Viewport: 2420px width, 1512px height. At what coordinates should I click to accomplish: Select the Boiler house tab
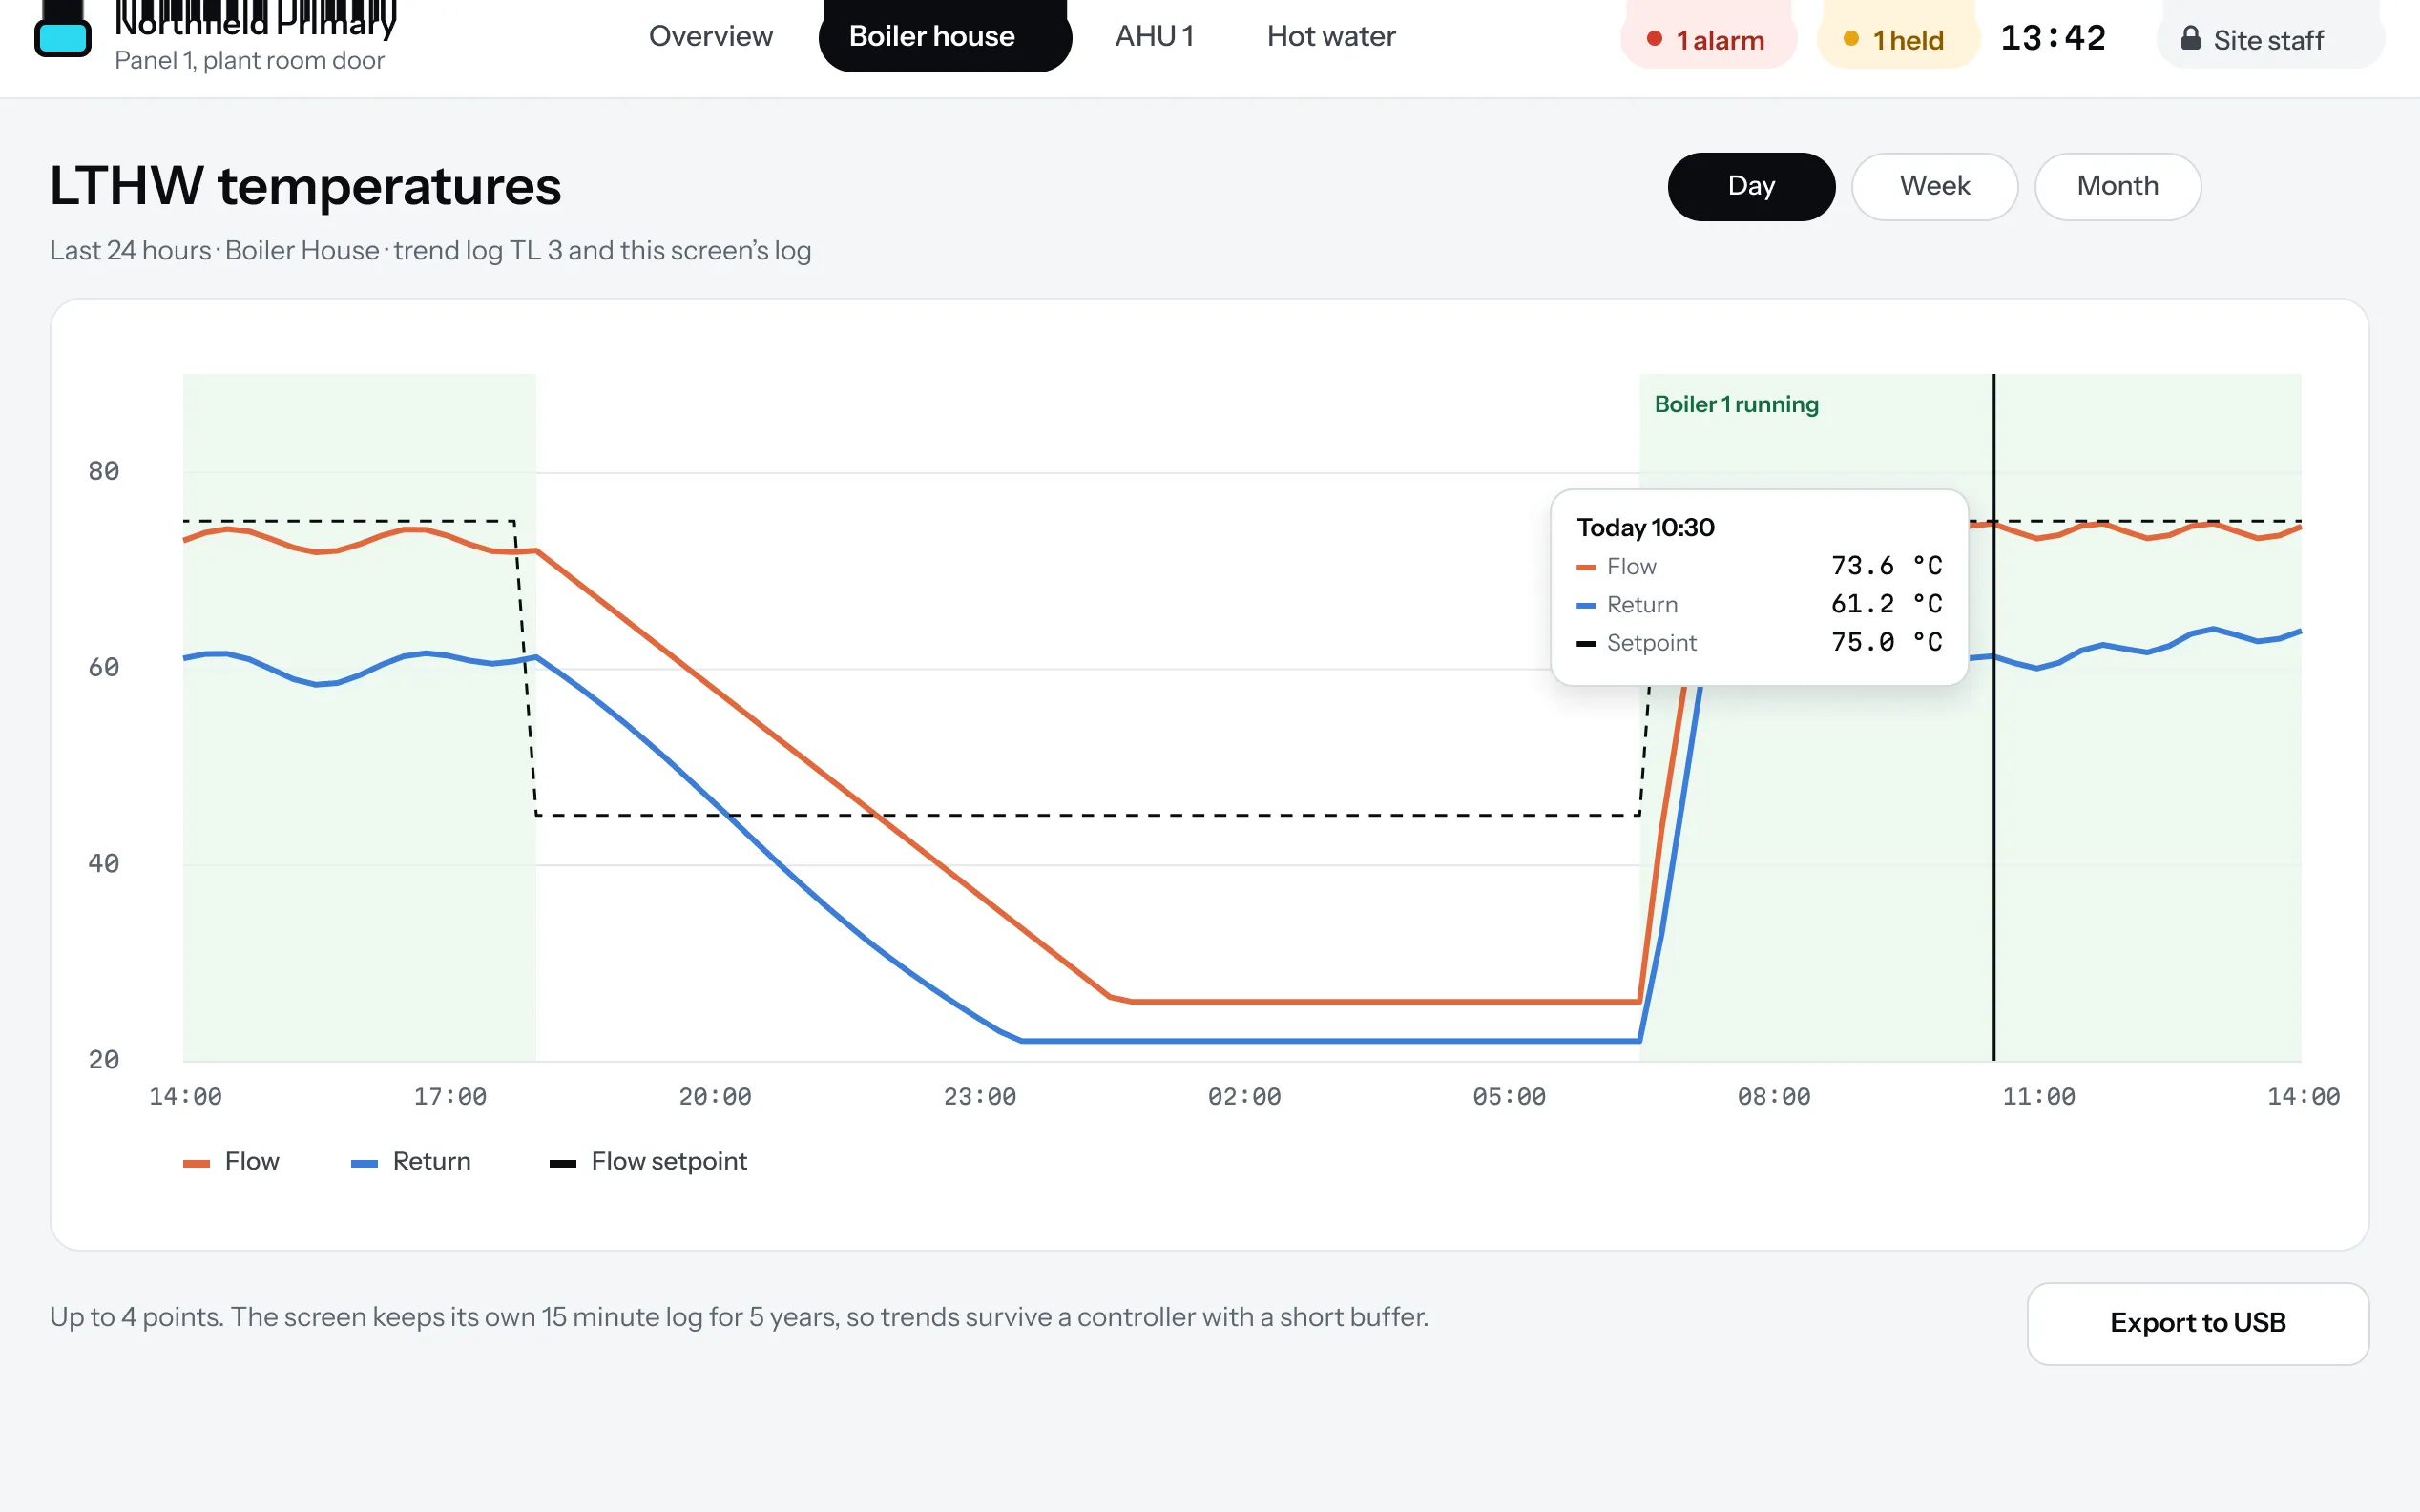pos(944,36)
